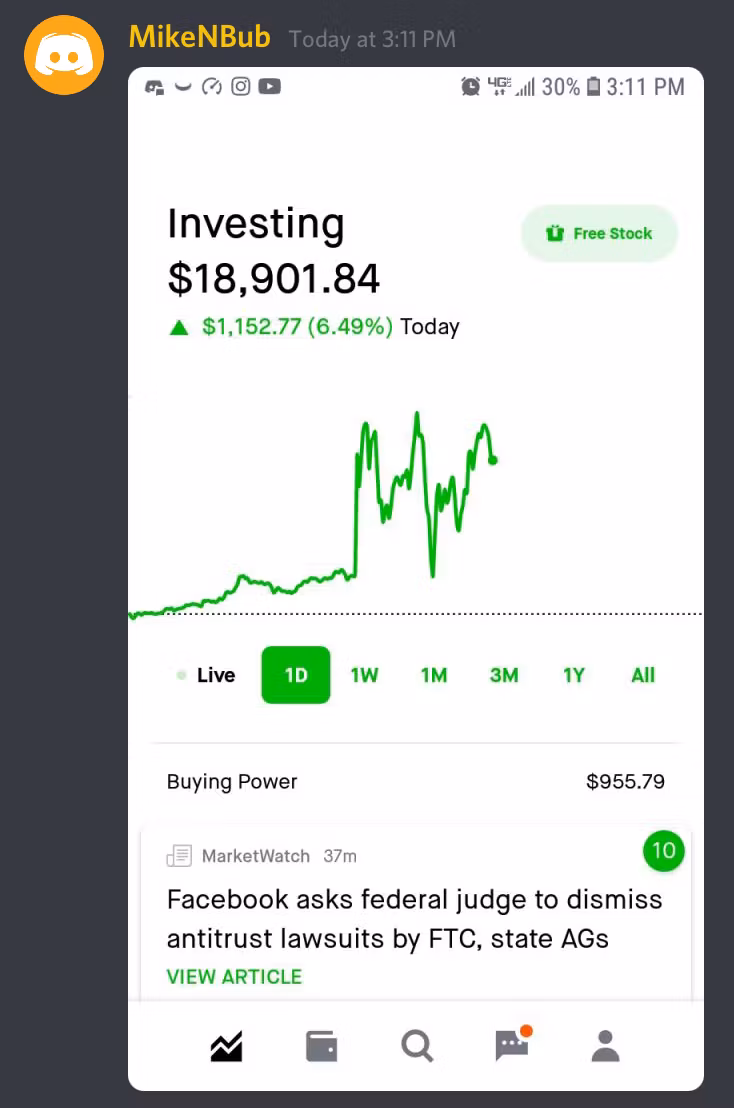734x1108 pixels.
Task: Click the Discord avatar of MikeNBub
Action: 64,54
